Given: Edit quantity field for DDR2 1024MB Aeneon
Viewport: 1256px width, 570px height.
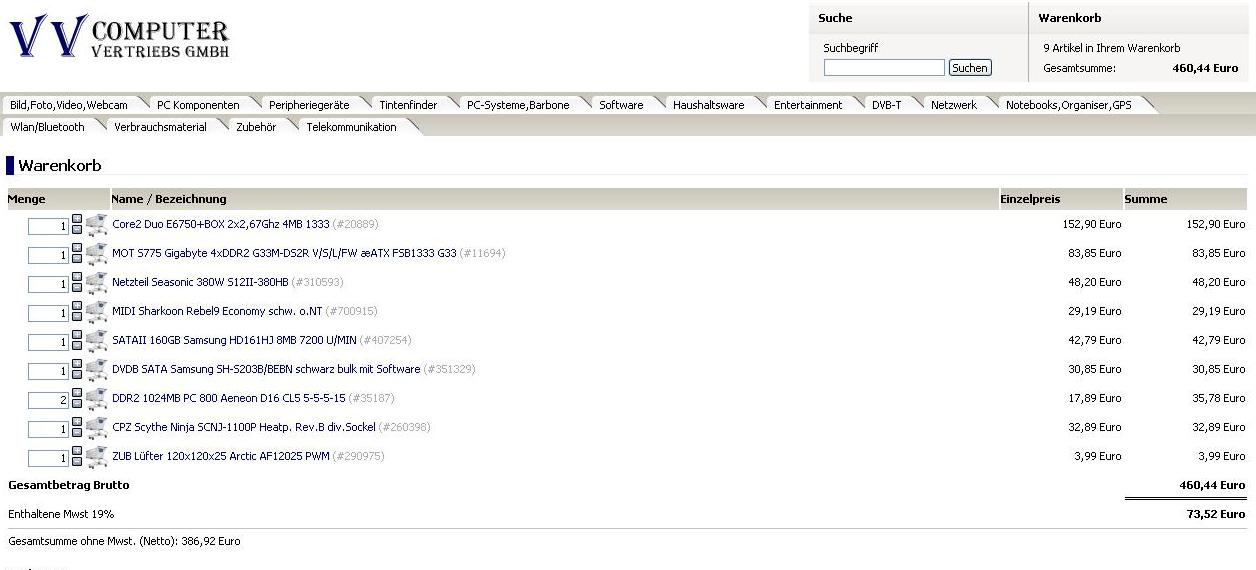Looking at the screenshot, I should (x=48, y=401).
